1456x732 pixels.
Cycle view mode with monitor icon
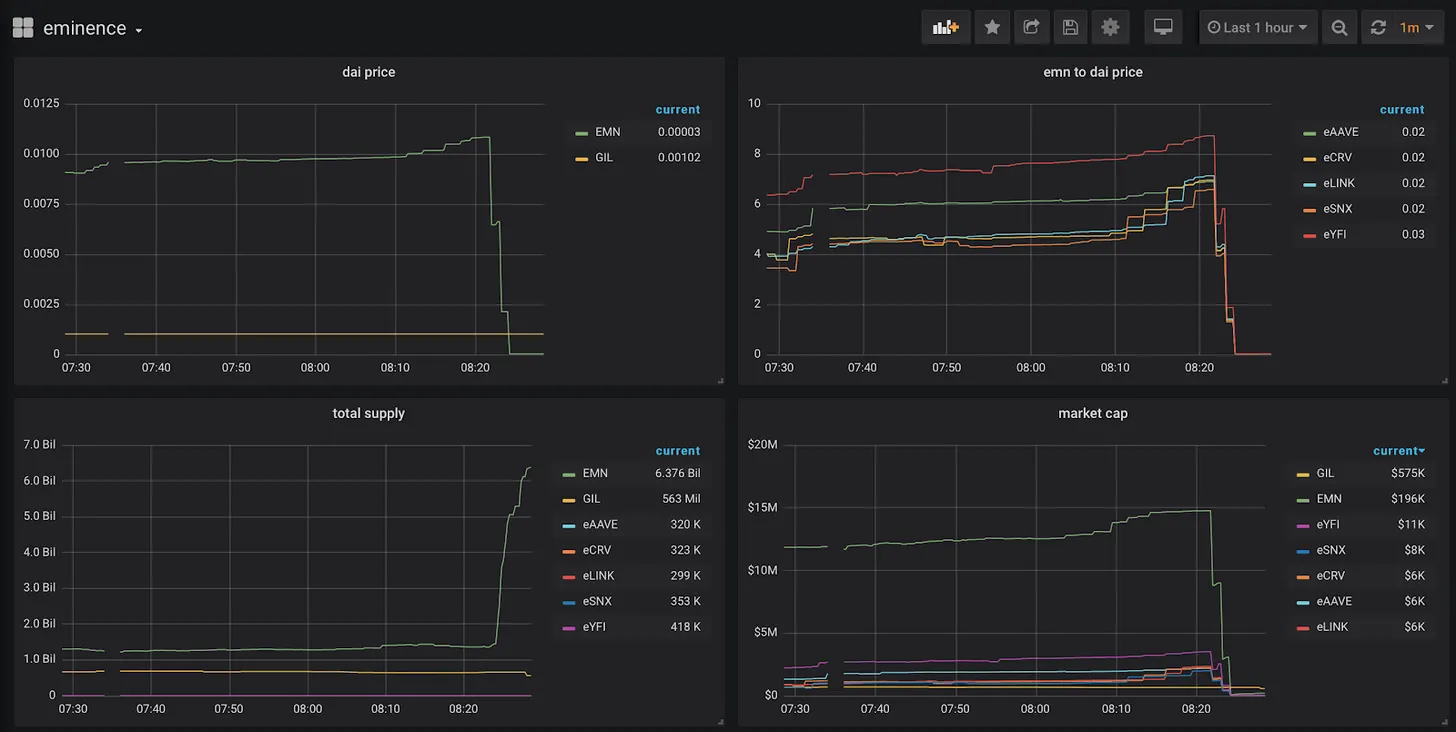tap(1163, 28)
